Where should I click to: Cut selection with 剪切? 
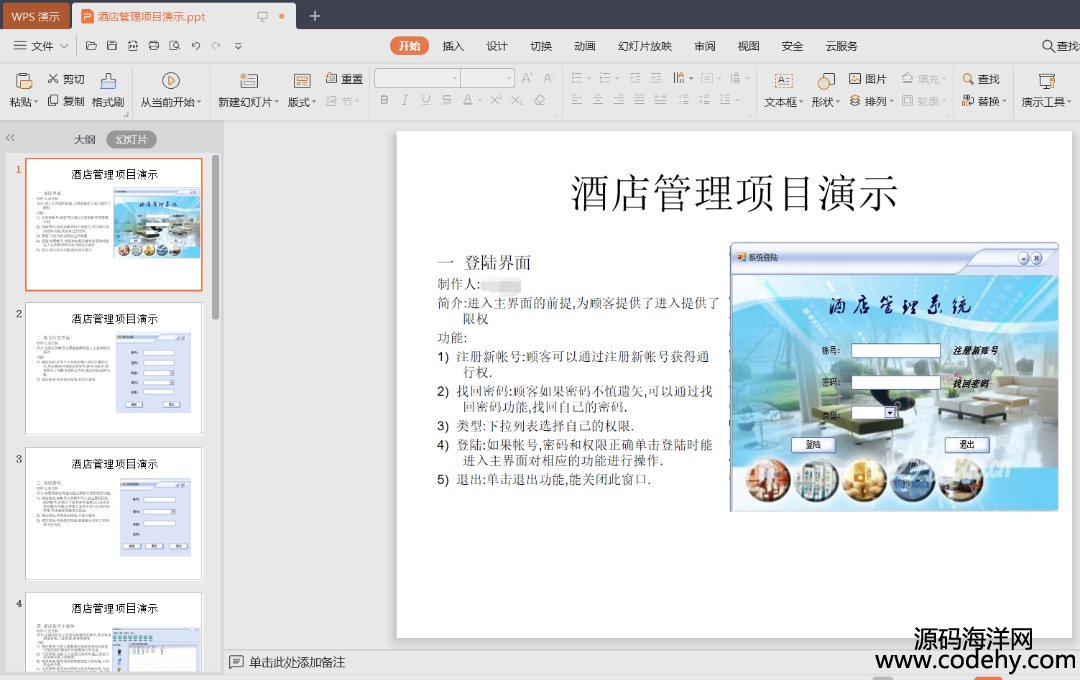click(66, 79)
